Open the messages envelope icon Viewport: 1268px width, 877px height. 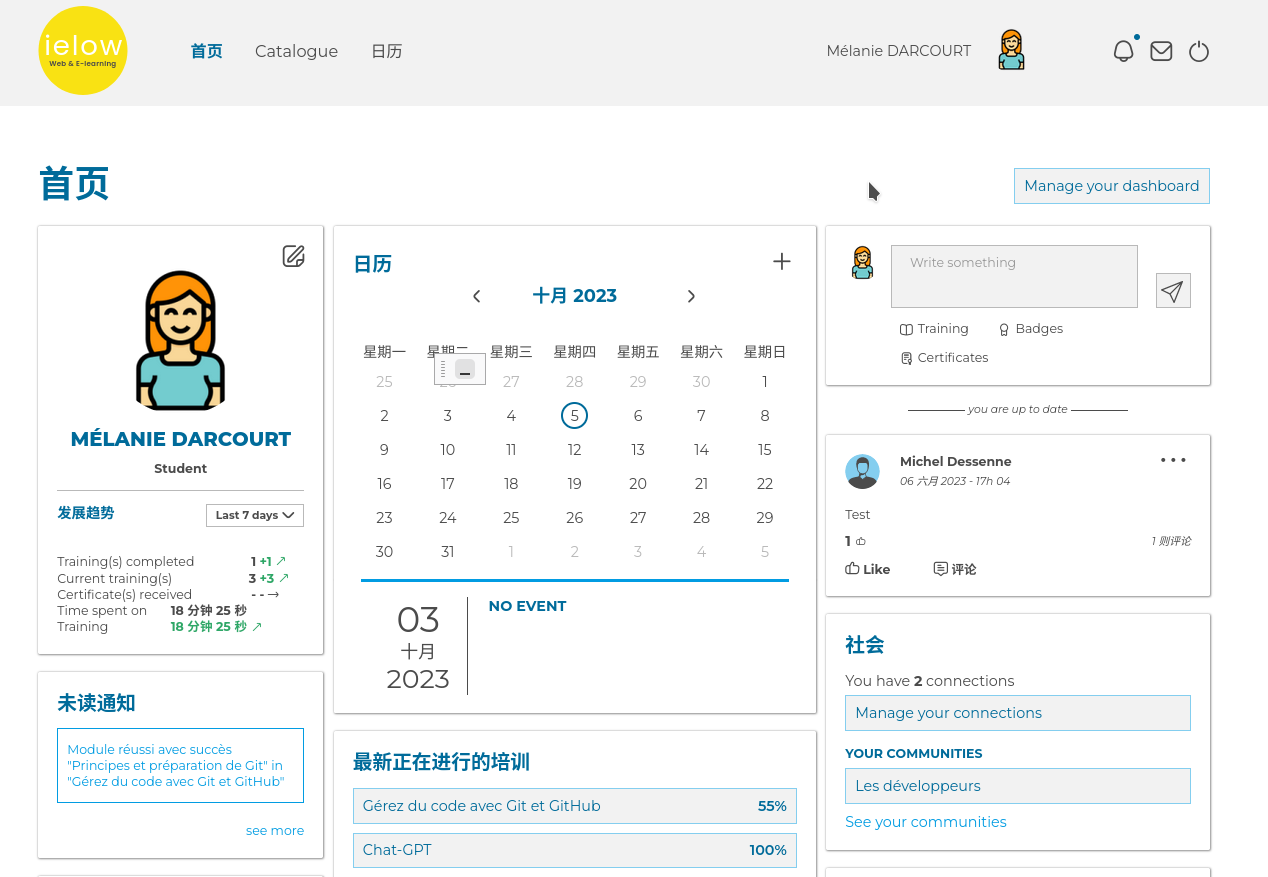[1161, 51]
